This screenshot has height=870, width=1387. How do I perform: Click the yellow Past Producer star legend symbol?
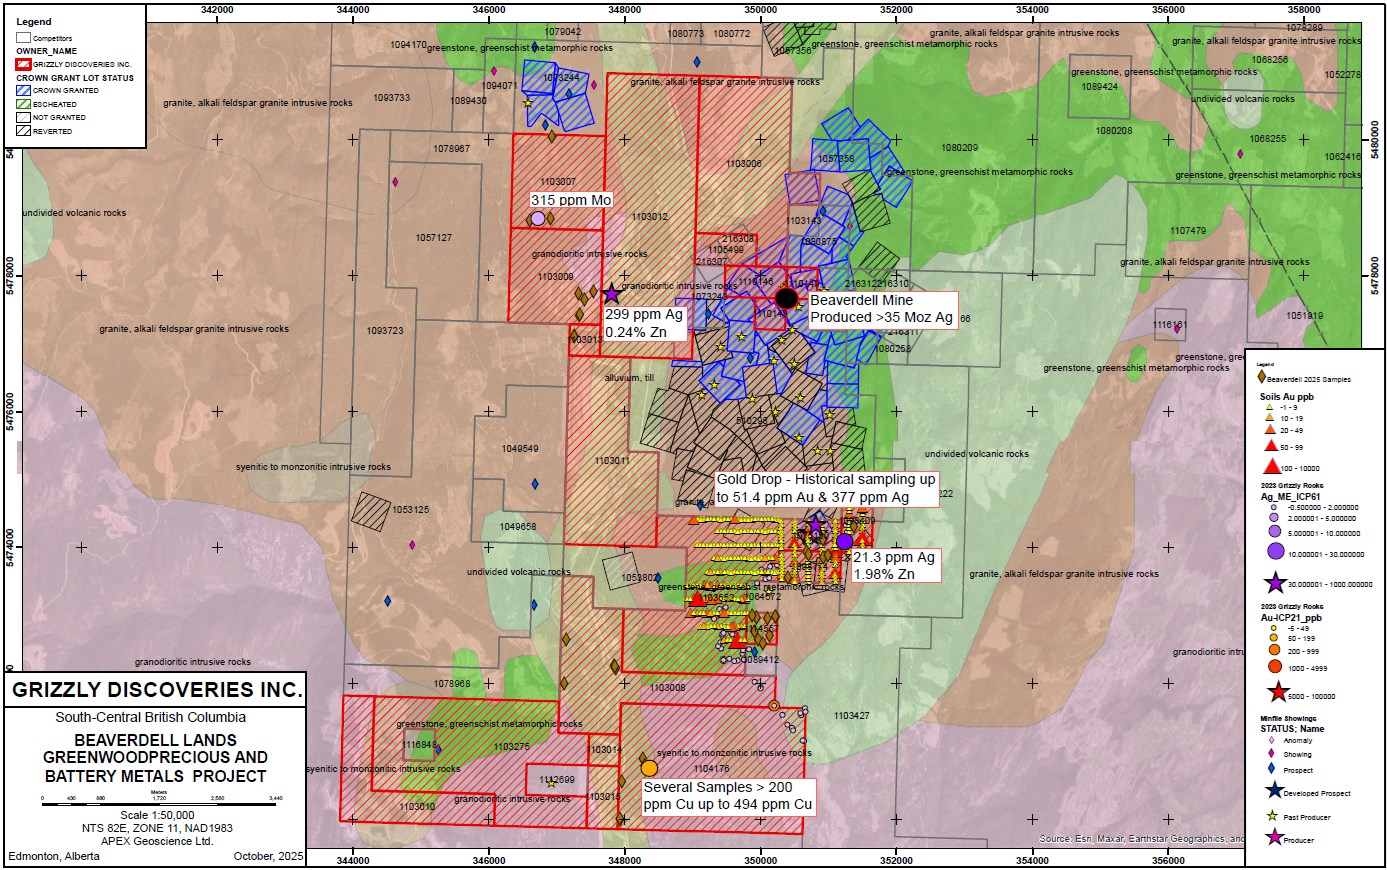pos(1274,815)
